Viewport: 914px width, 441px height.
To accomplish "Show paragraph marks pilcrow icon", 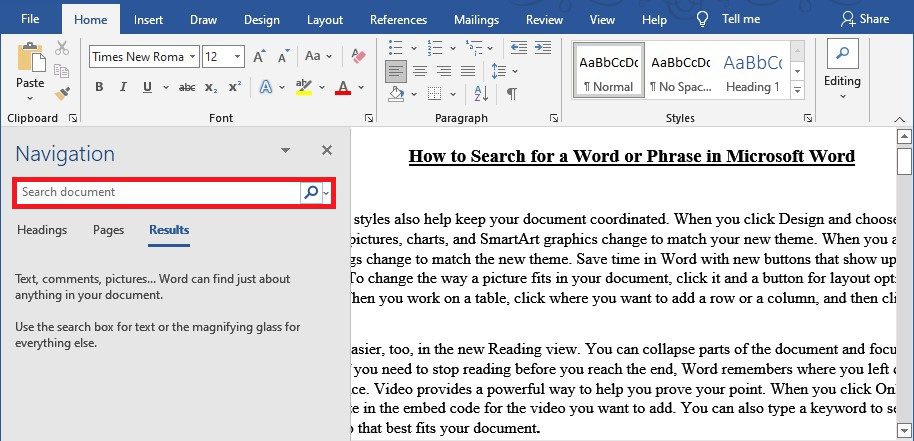I will 512,93.
